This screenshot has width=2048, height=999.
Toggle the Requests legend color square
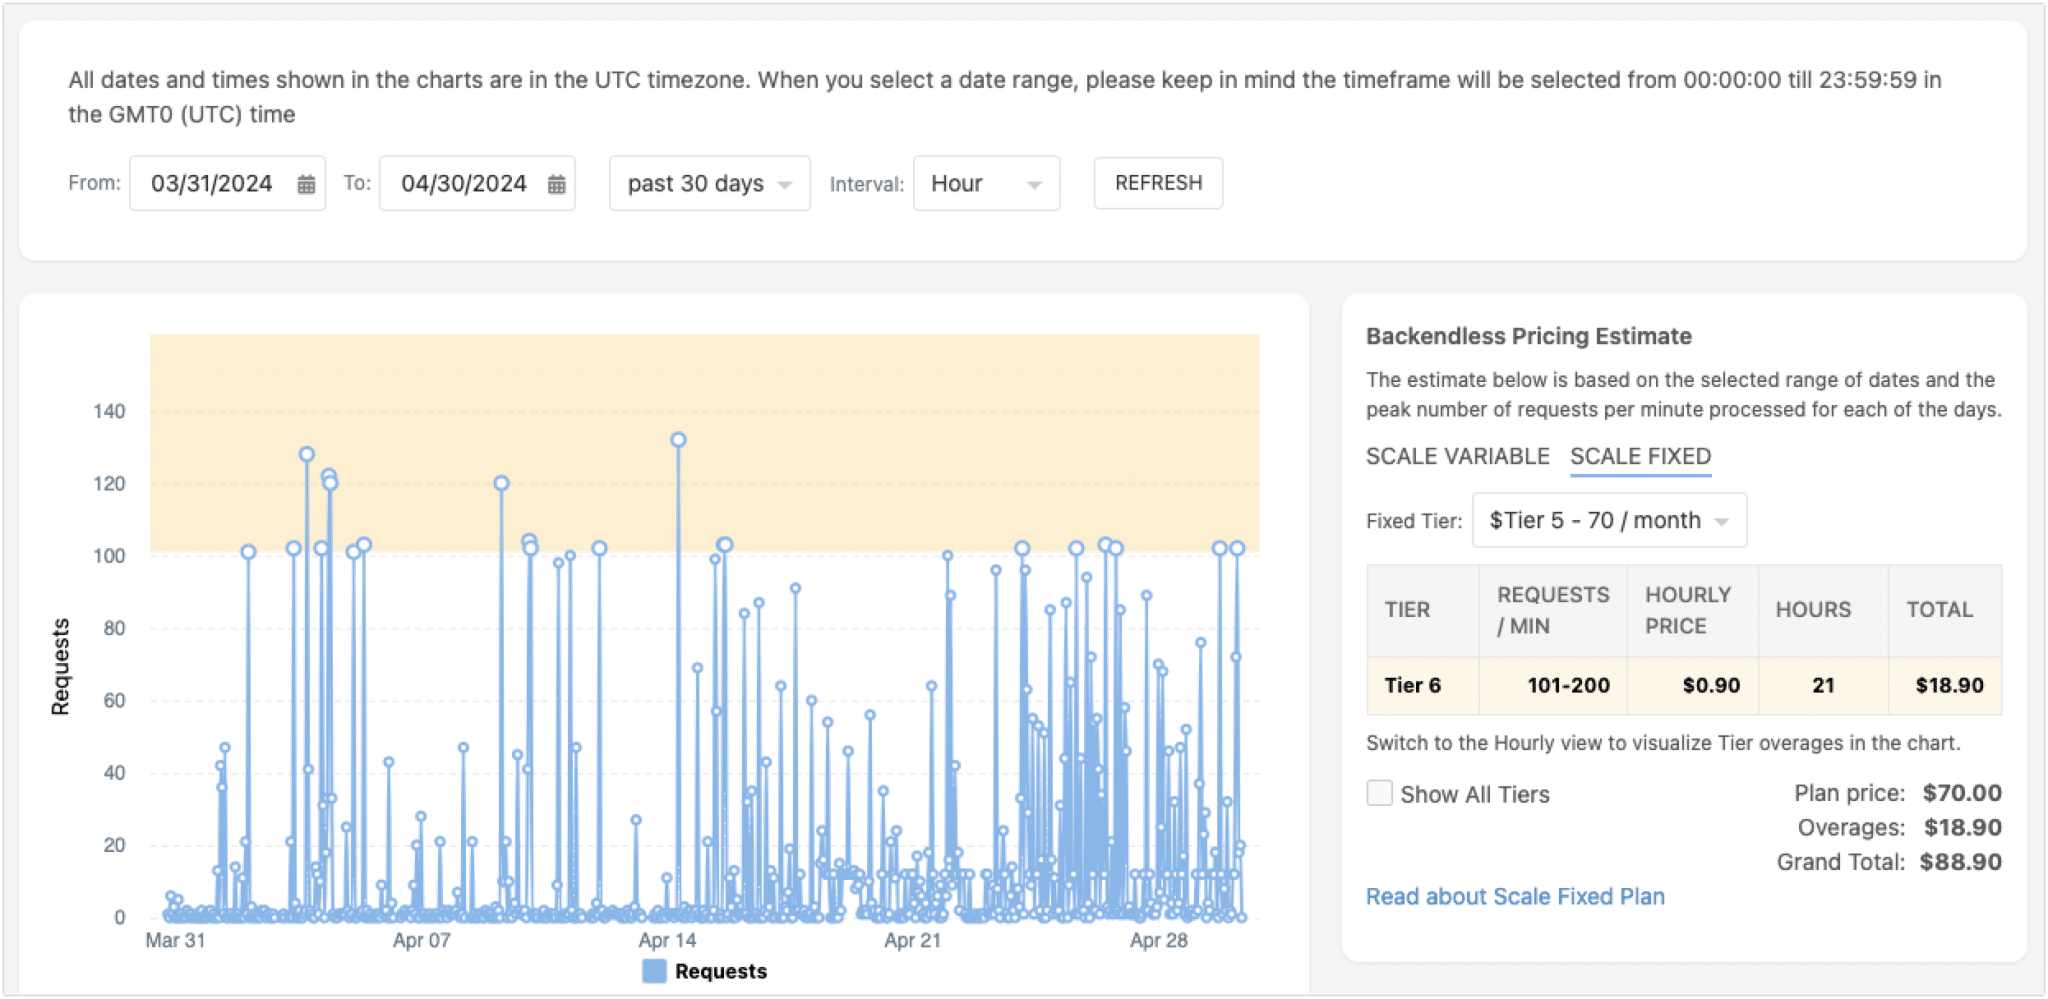pos(654,971)
